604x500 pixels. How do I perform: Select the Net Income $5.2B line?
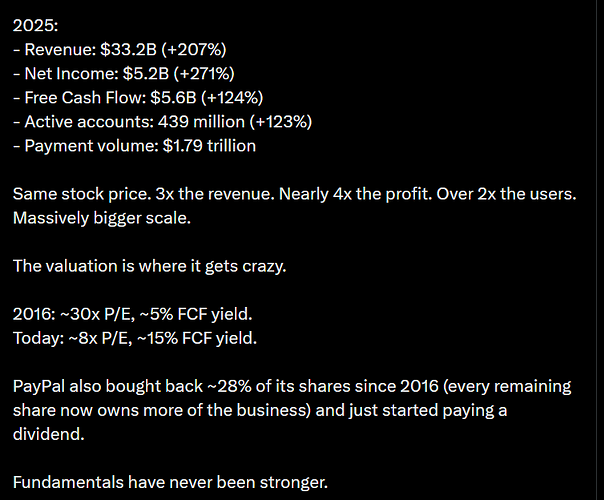124,74
